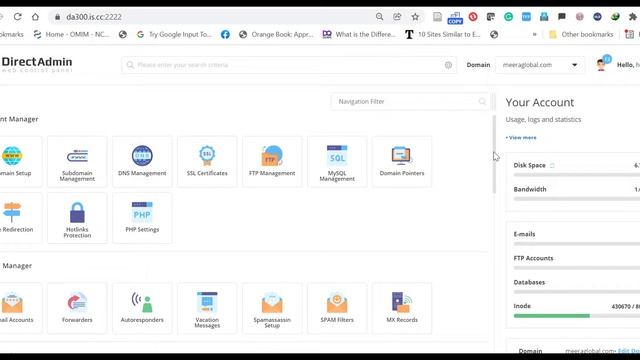The height and width of the screenshot is (360, 640).
Task: Open Facebook bookmark icon
Action: click(x=225, y=35)
